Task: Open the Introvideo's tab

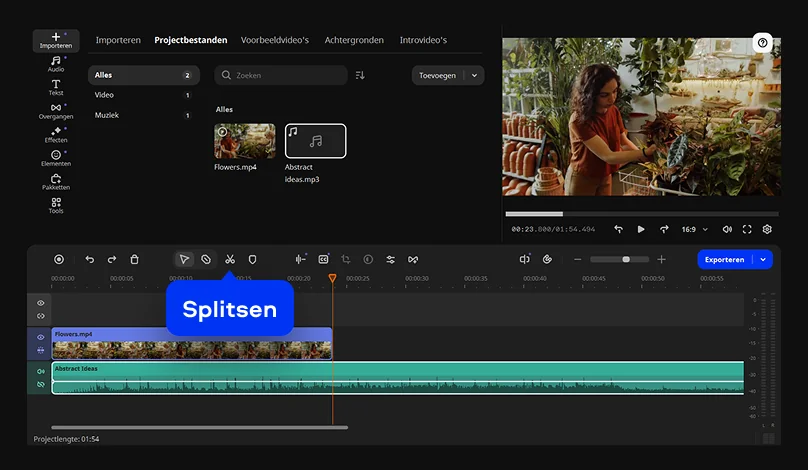Action: pos(423,40)
